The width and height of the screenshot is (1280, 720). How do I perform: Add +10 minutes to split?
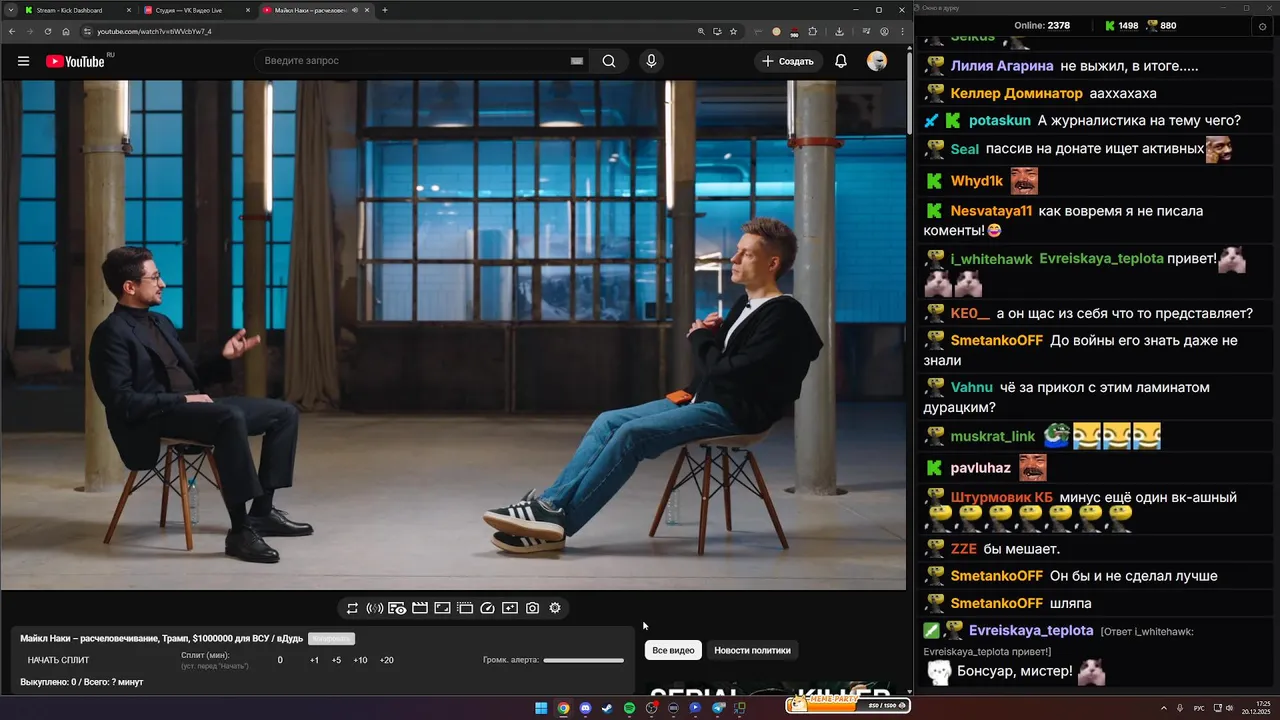(360, 660)
